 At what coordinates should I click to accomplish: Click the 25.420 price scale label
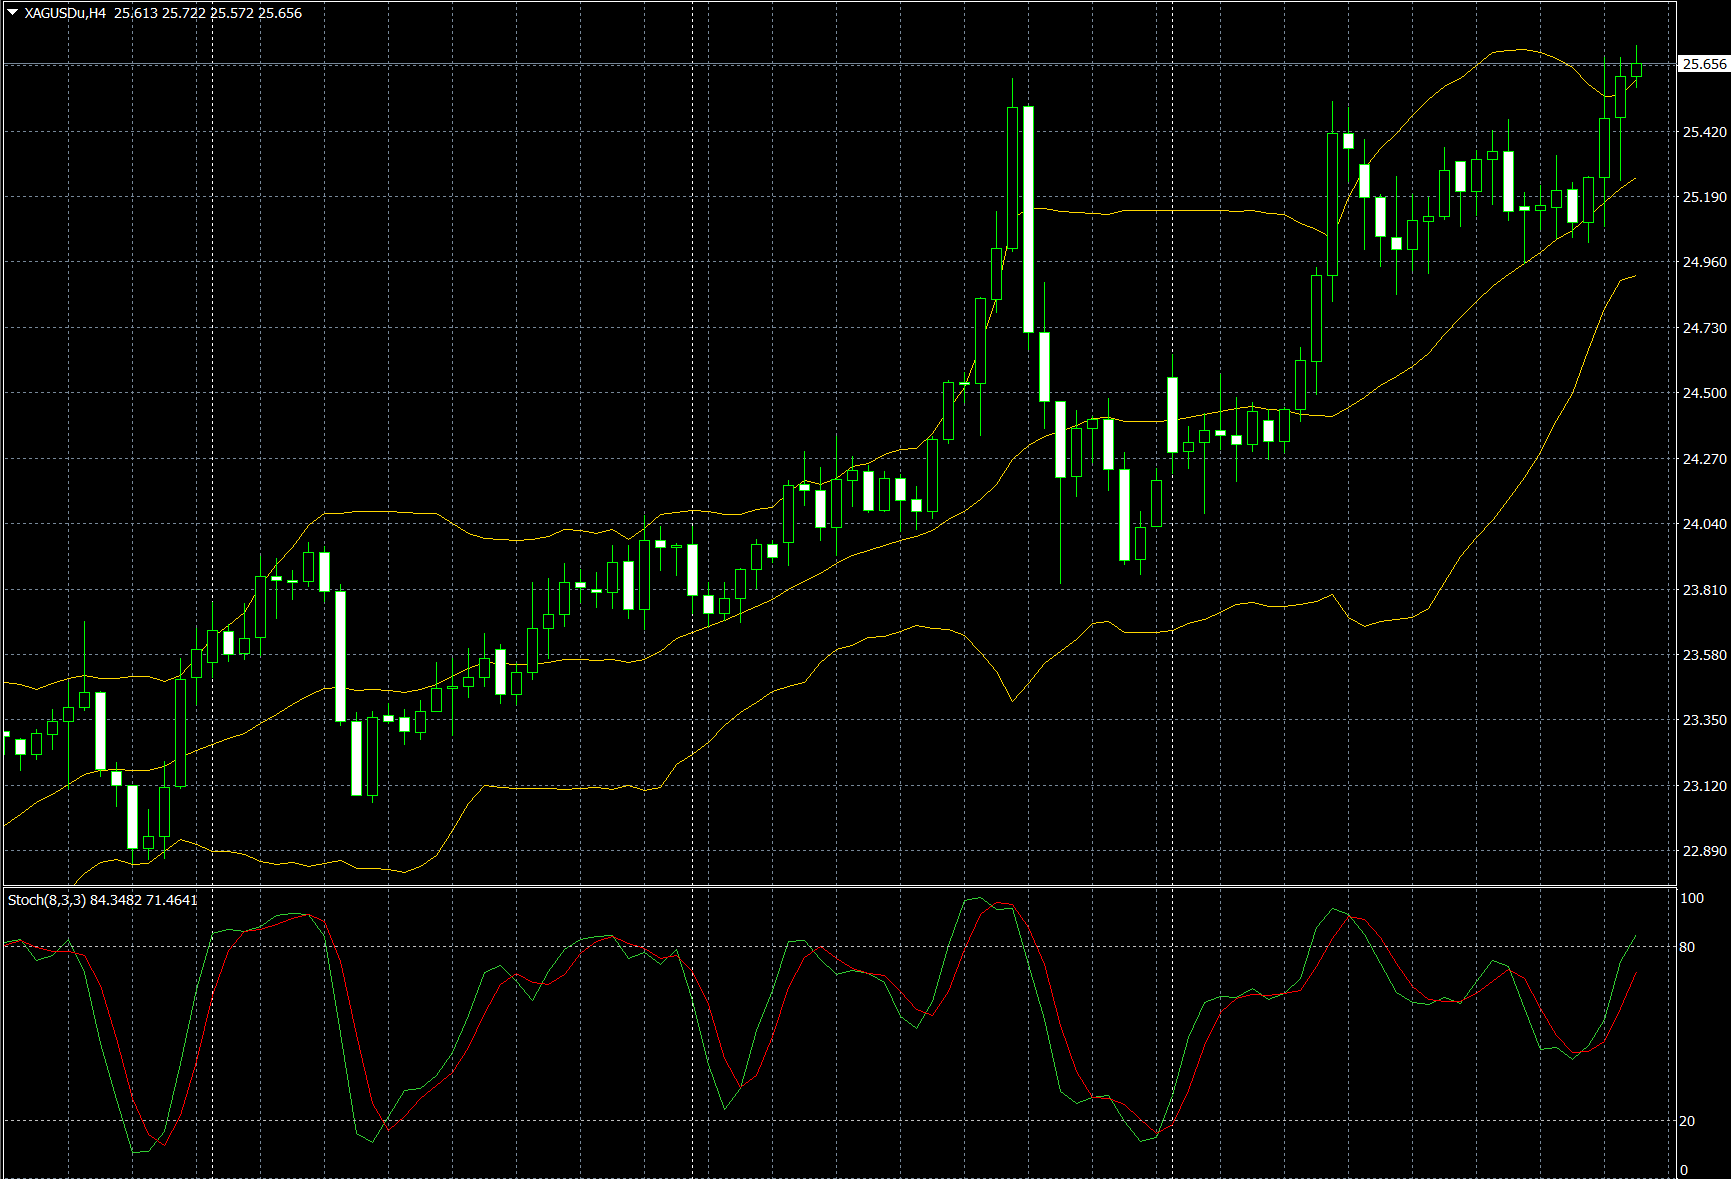click(x=1704, y=132)
